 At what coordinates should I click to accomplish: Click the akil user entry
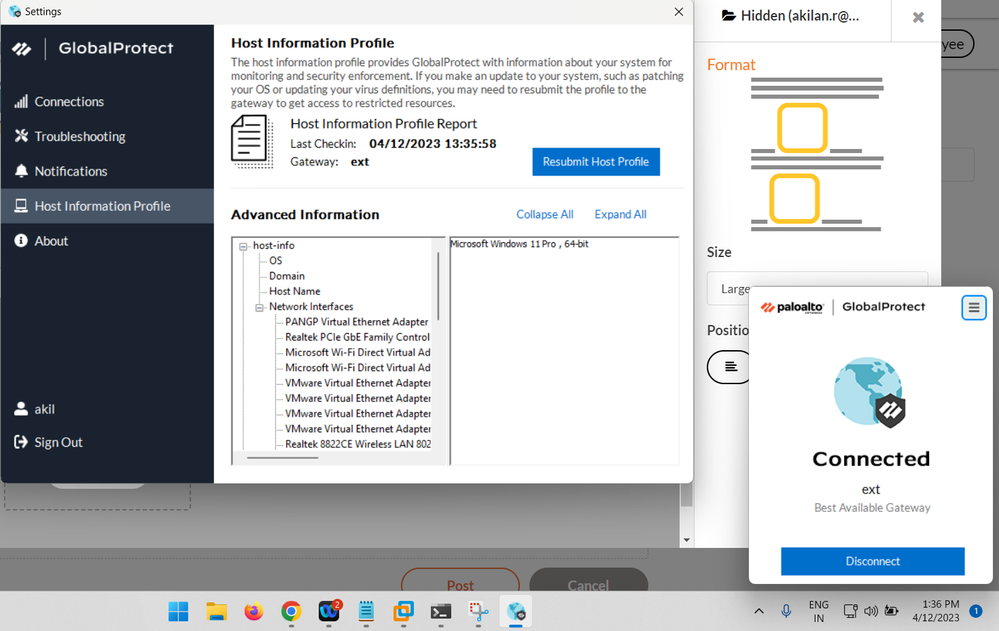[44, 409]
